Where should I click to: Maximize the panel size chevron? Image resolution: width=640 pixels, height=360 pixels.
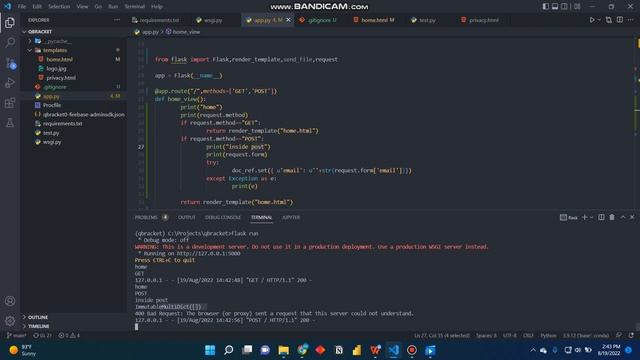623,217
